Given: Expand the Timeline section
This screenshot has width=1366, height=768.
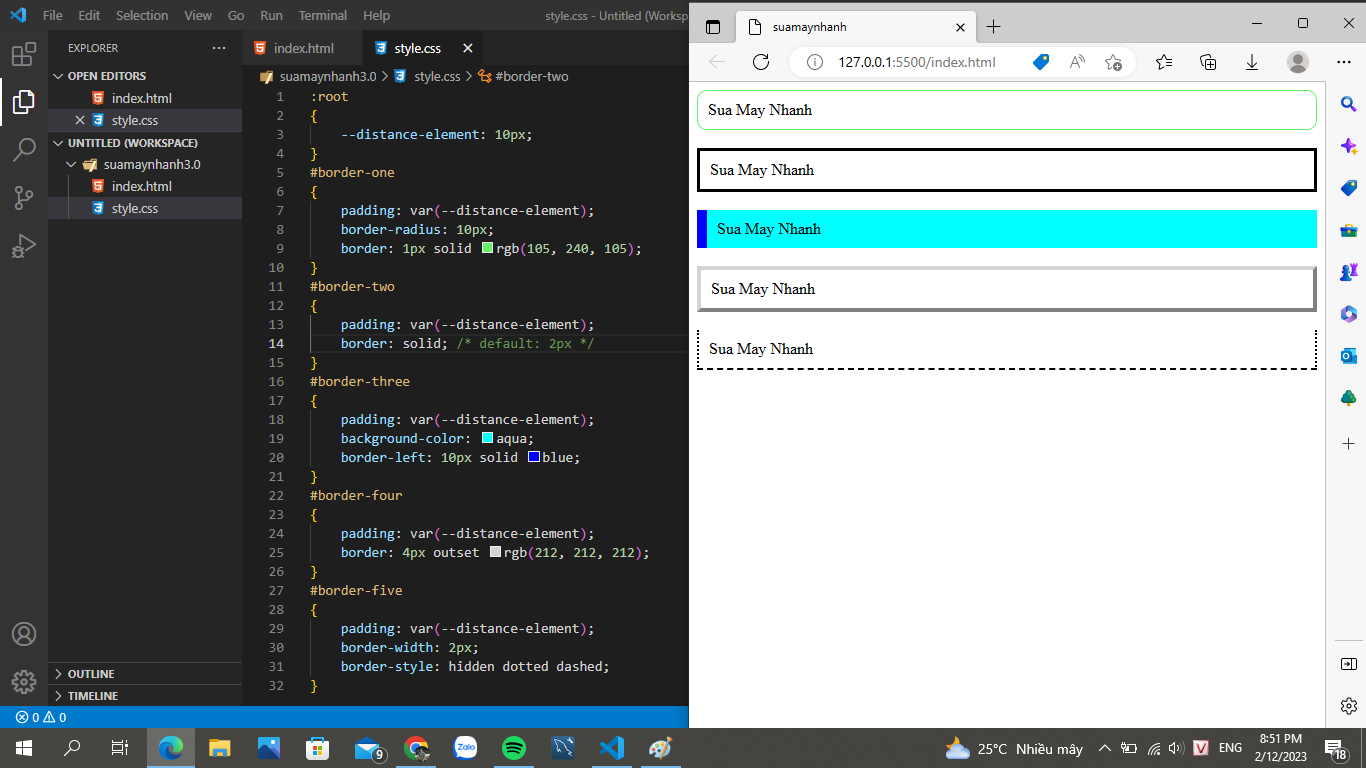Looking at the screenshot, I should pyautogui.click(x=145, y=696).
